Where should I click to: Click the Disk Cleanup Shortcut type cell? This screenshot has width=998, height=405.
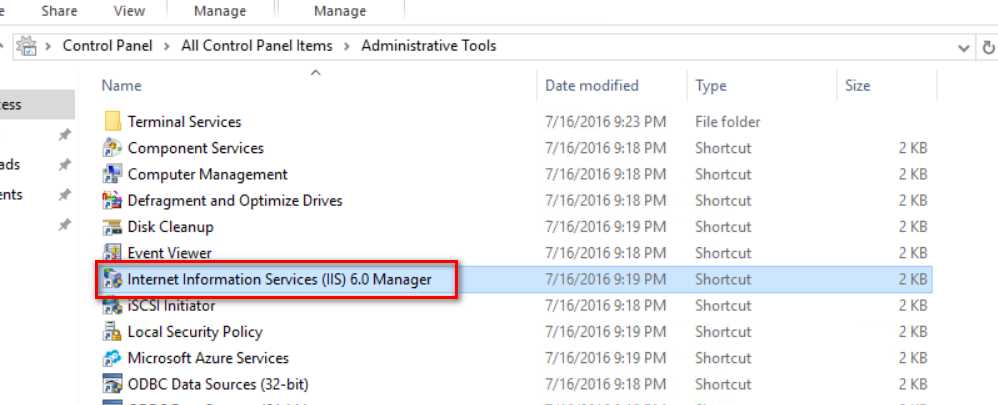pos(723,227)
